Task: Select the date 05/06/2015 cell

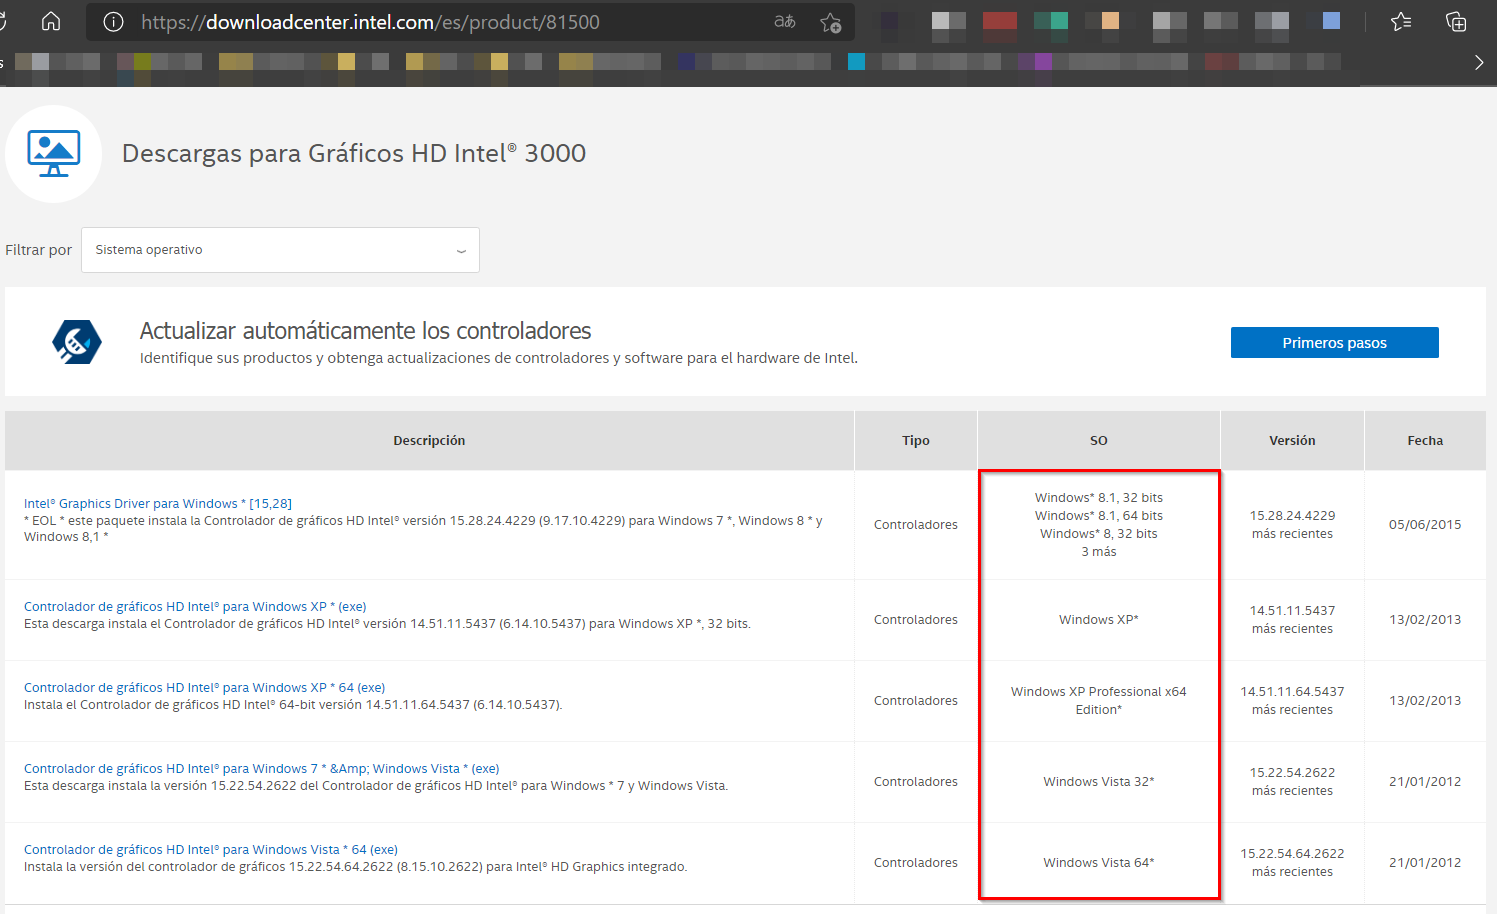Action: click(x=1425, y=524)
